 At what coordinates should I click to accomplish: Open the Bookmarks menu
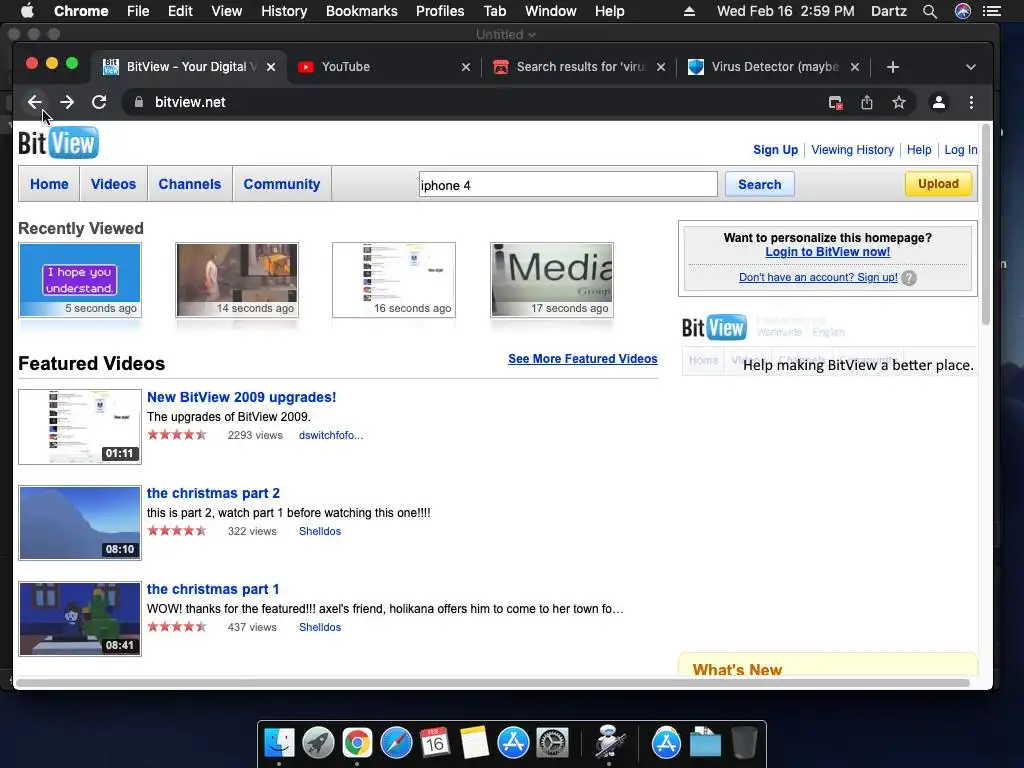coord(361,11)
